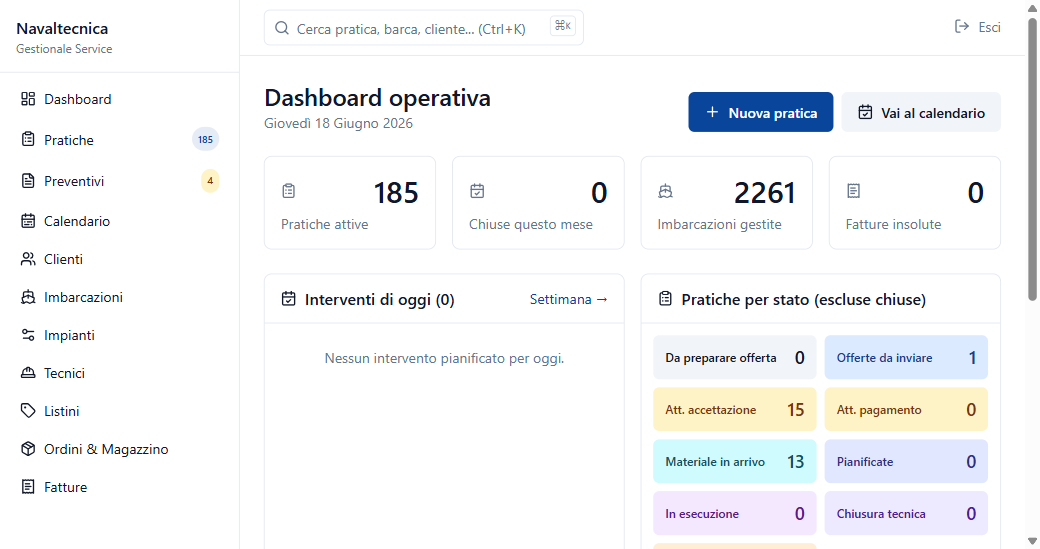Click the Imbarcazioni boat icon in sidebar

tap(28, 297)
